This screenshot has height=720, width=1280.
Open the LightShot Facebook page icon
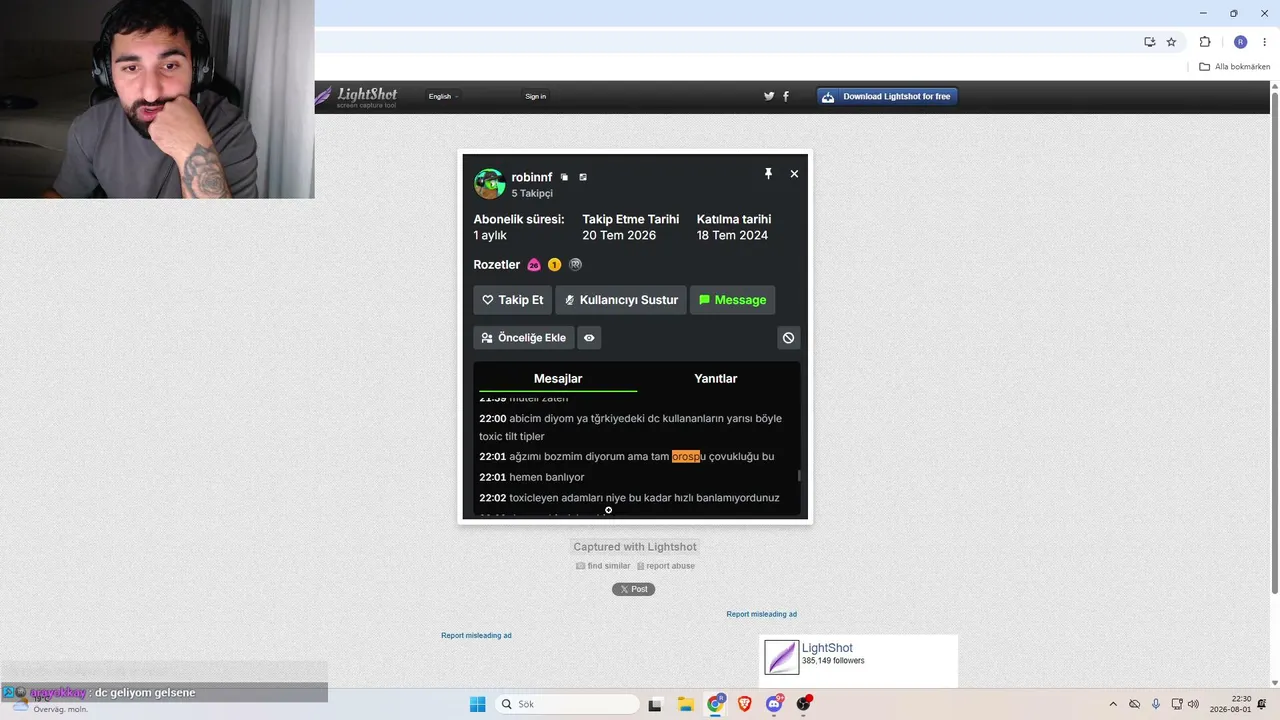click(x=786, y=96)
